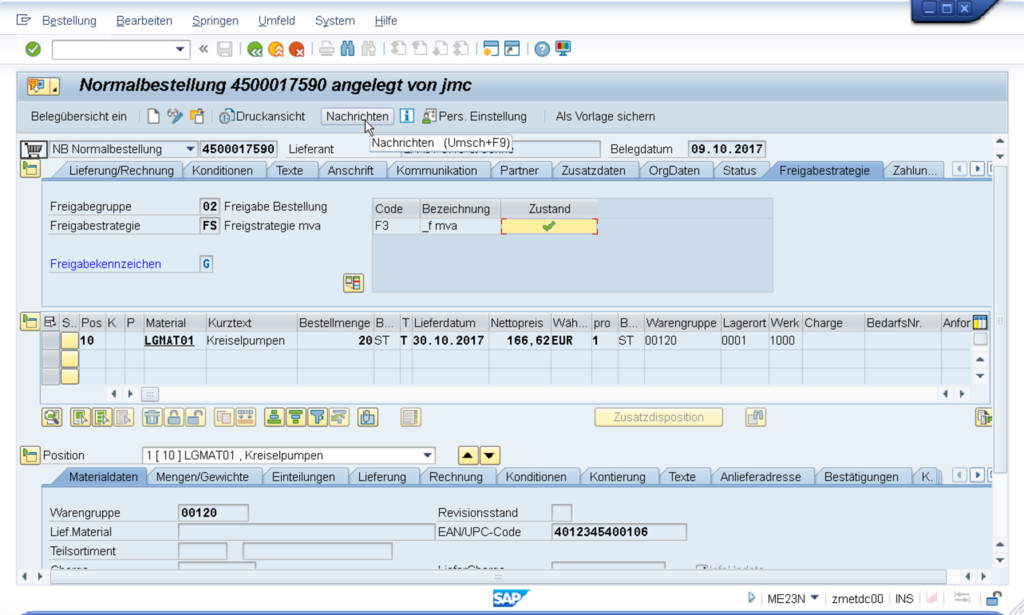Click the Save diskette icon
This screenshot has width=1024, height=615.
click(225, 49)
